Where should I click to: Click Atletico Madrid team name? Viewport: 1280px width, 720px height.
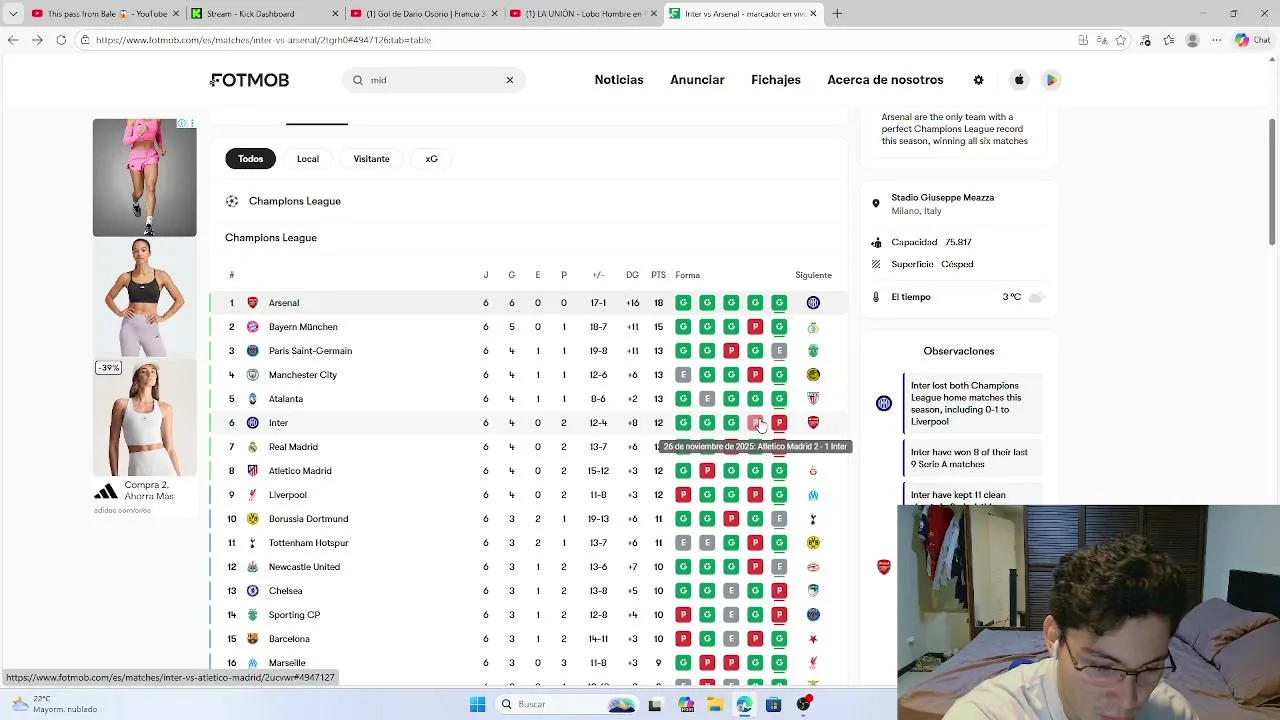pyautogui.click(x=300, y=471)
